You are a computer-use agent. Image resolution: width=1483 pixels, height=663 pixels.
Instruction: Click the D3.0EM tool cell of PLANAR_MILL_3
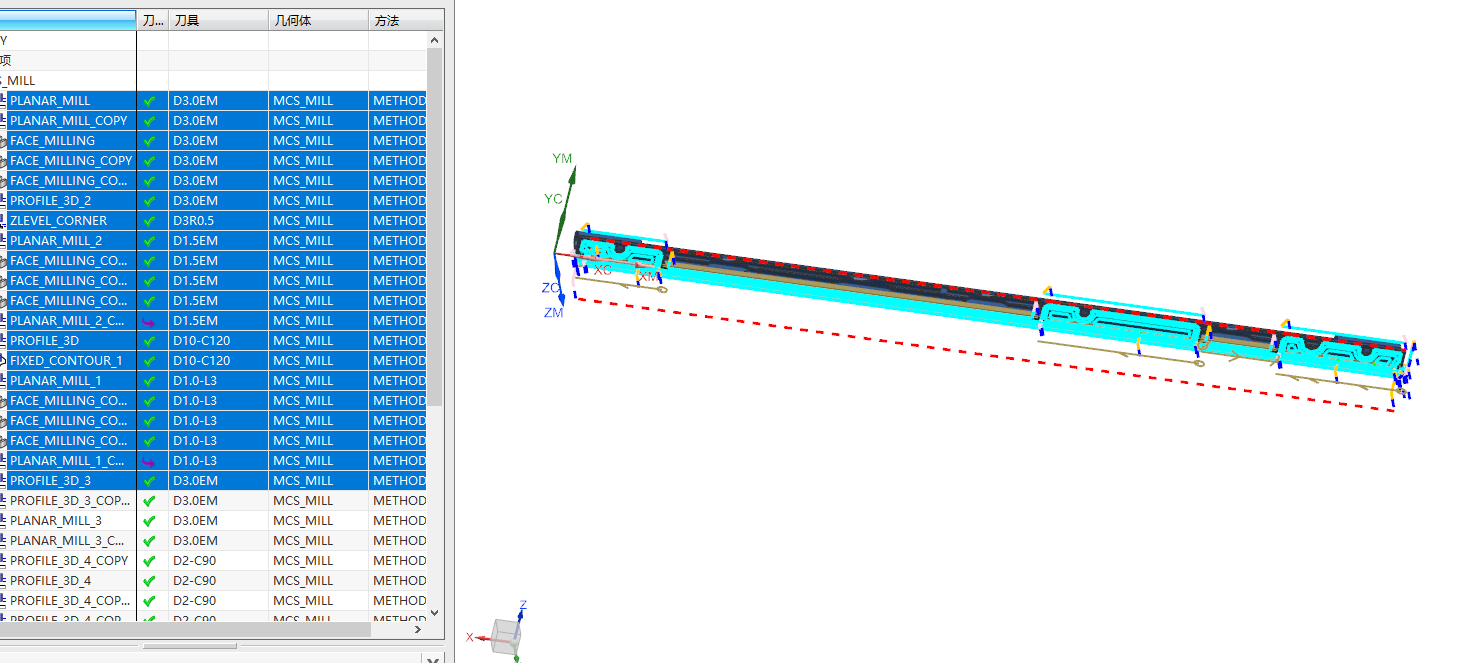click(218, 521)
